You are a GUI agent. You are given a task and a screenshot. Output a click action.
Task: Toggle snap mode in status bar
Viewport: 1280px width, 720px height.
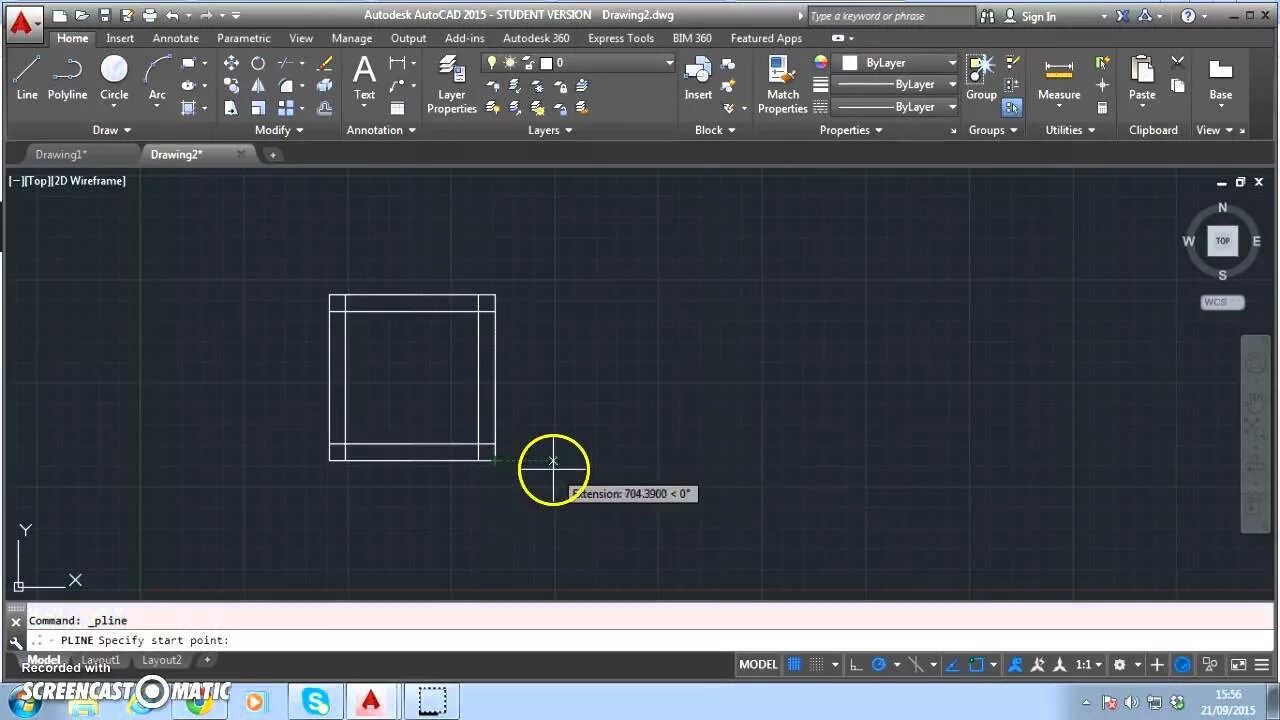point(818,664)
